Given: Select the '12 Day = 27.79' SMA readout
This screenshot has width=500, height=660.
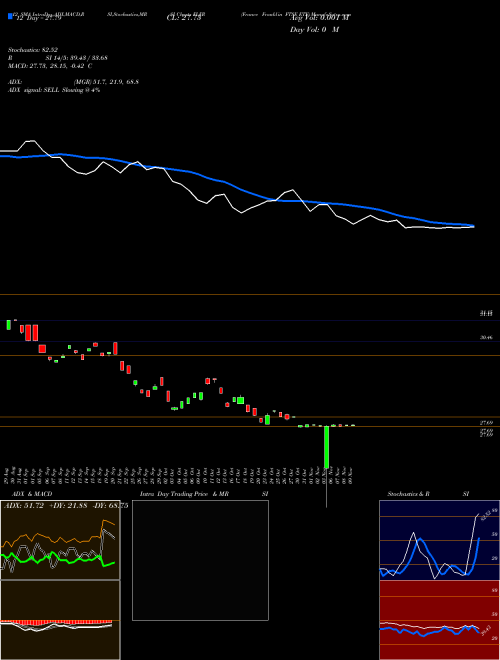Looking at the screenshot, I should pos(39,18).
